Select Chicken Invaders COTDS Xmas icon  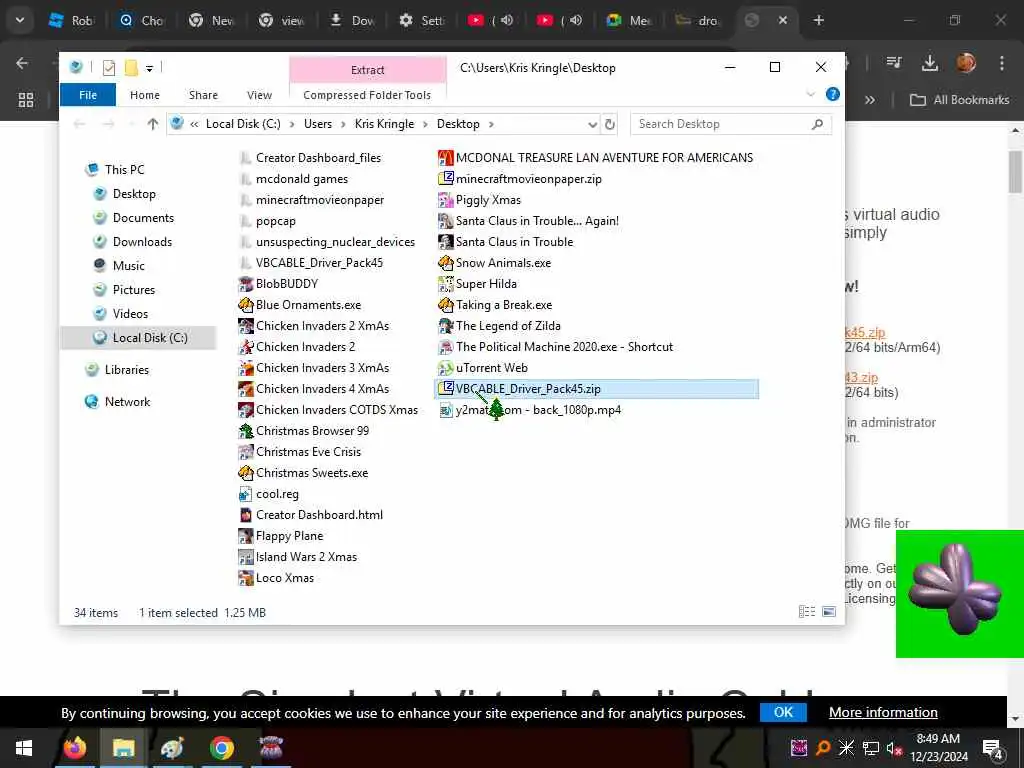246,409
